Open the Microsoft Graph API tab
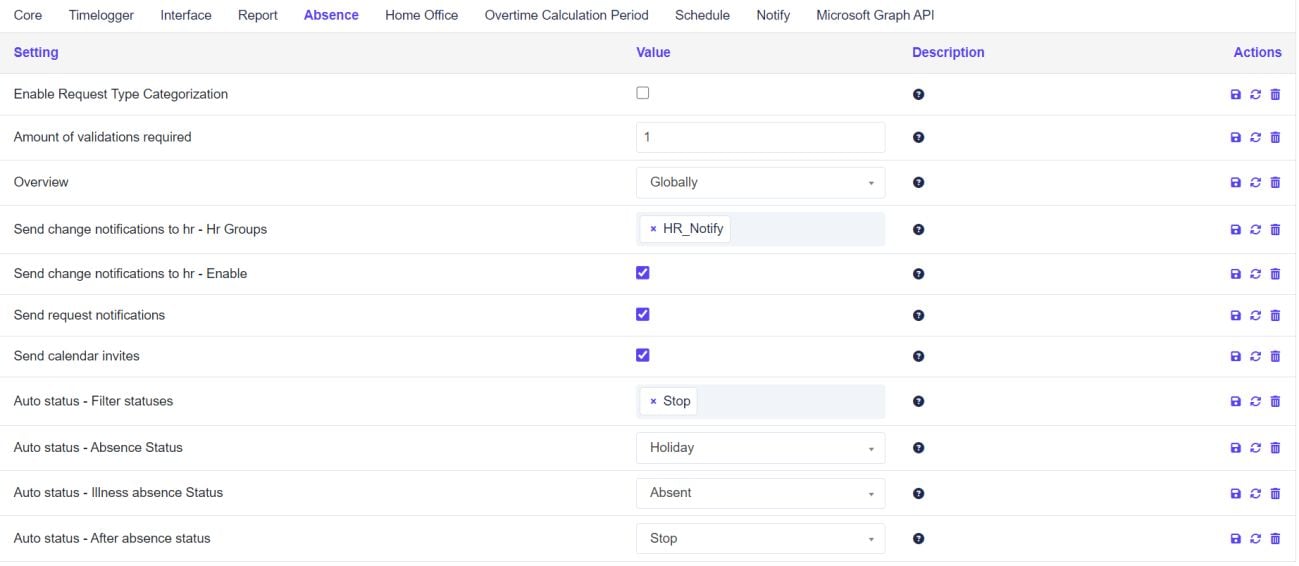The image size is (1299, 566). (875, 15)
